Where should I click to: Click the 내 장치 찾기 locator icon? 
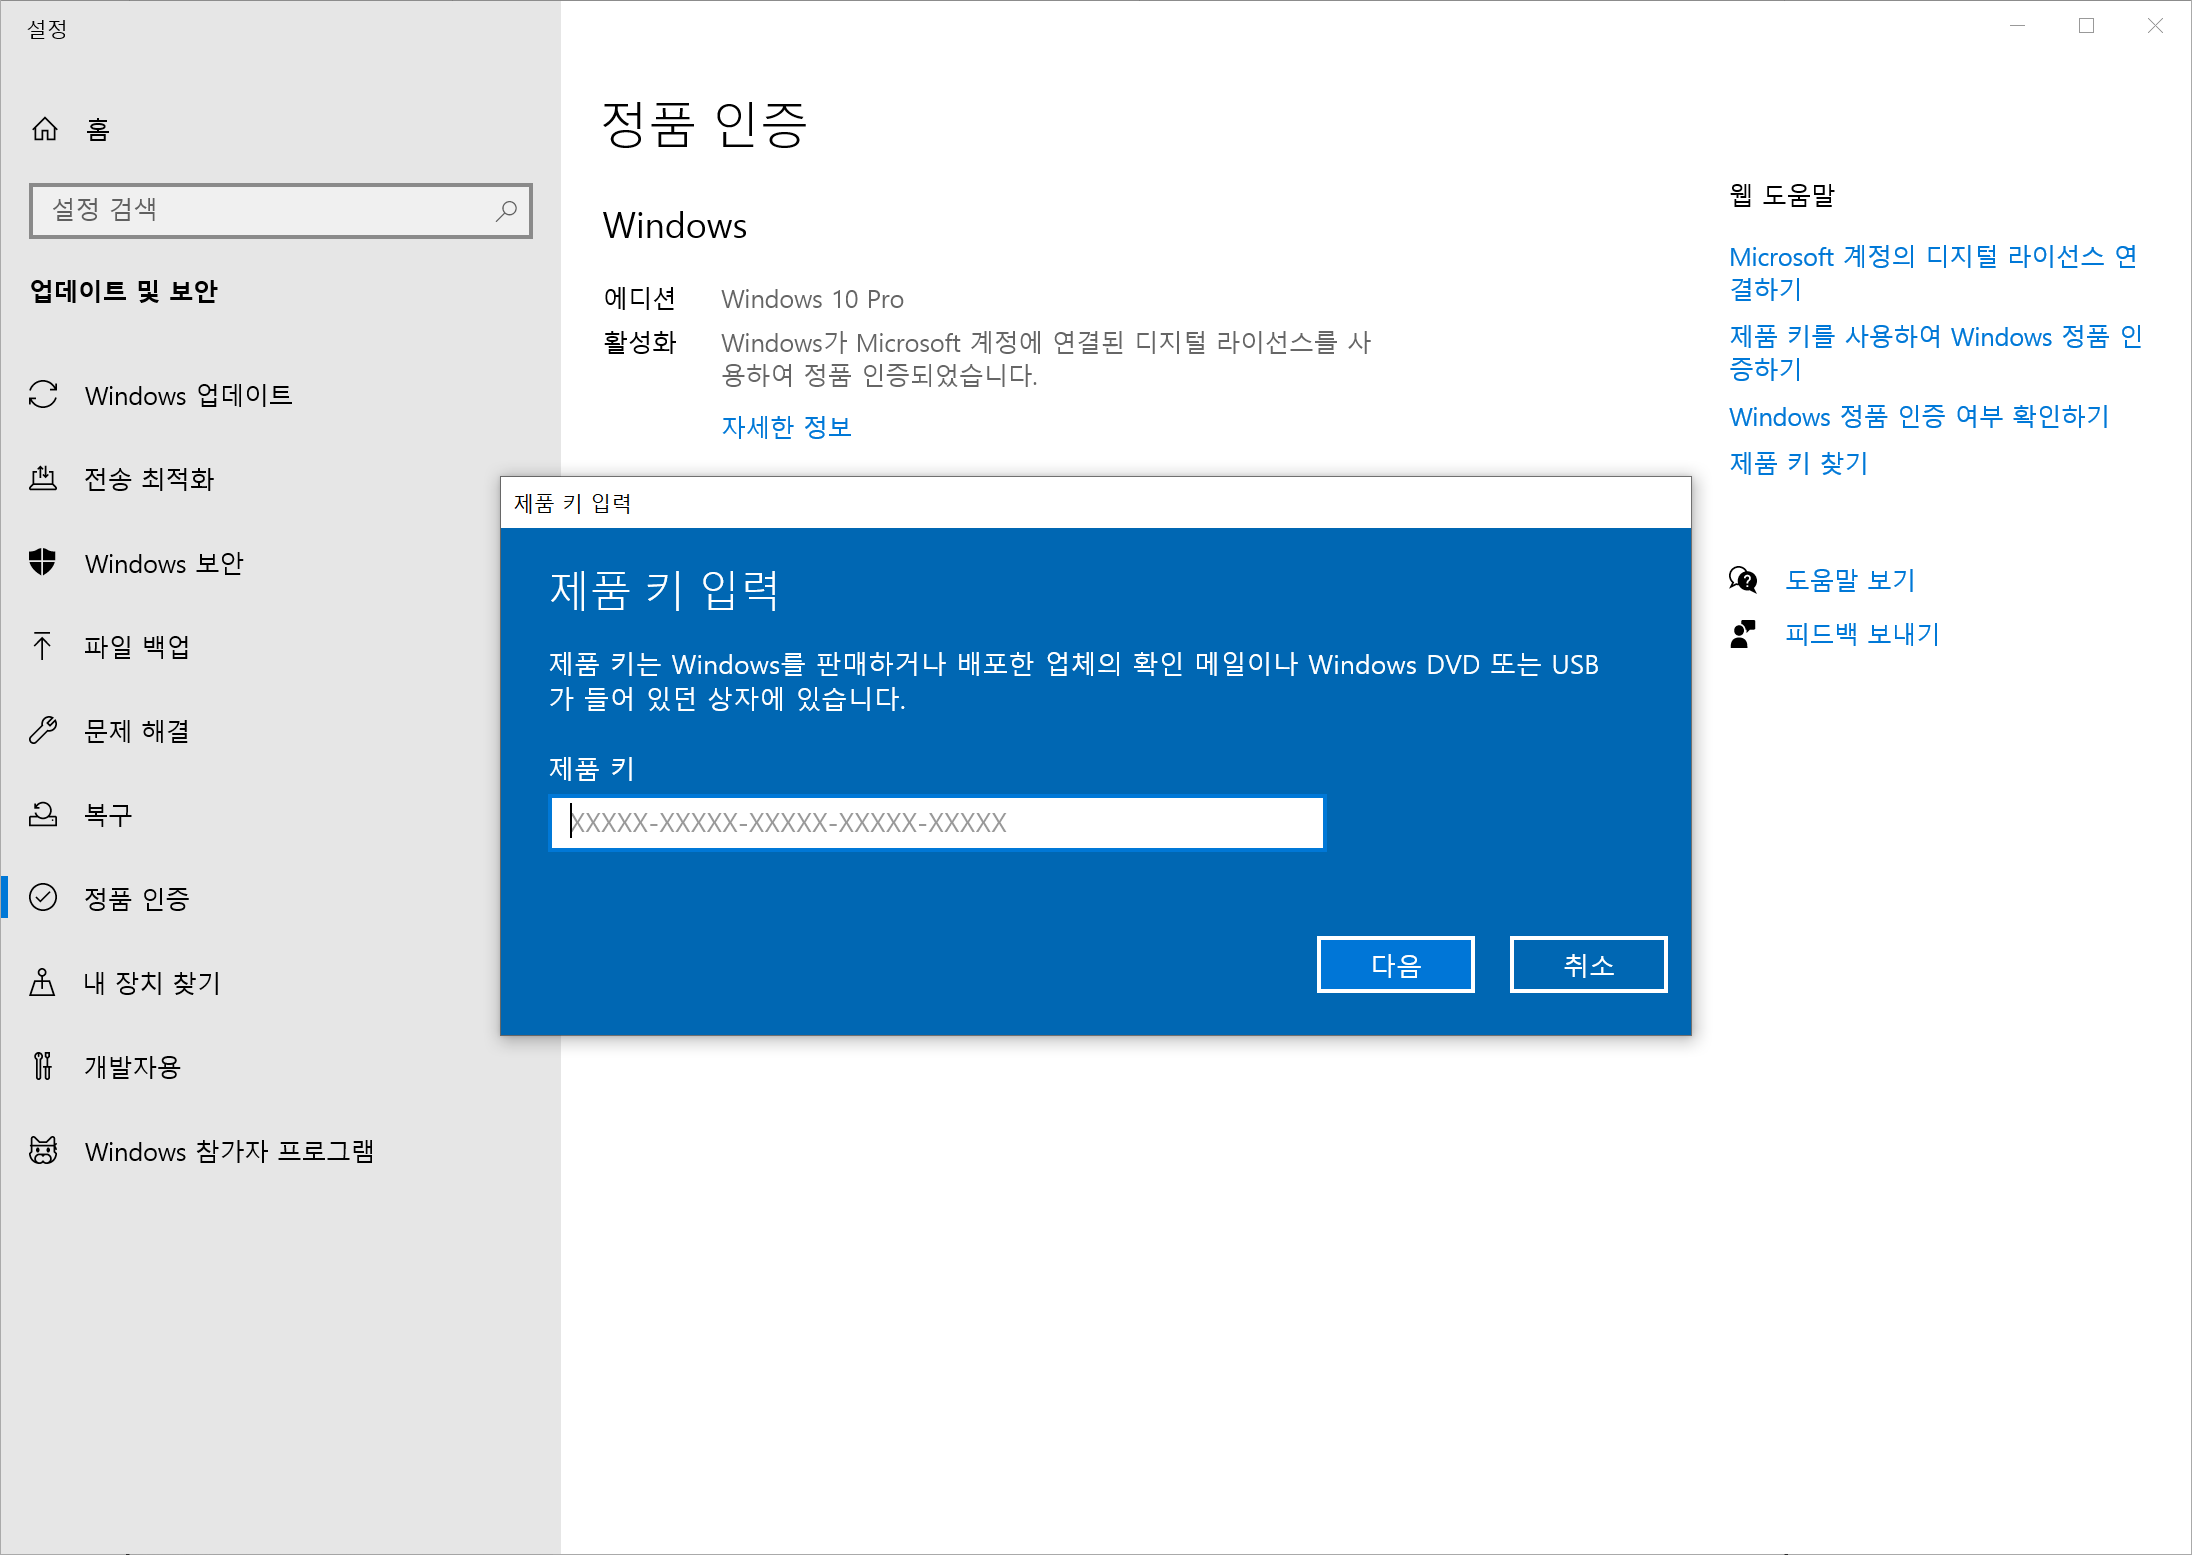click(x=43, y=982)
